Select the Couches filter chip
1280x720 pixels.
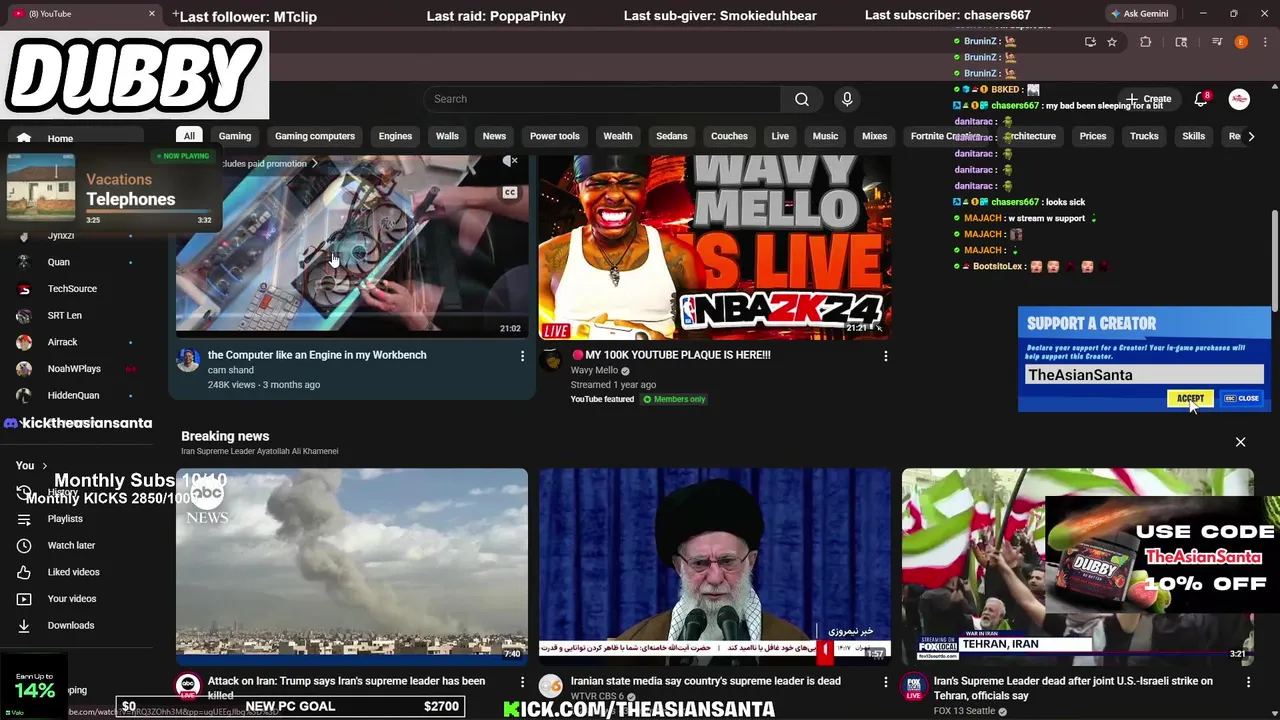pyautogui.click(x=729, y=136)
